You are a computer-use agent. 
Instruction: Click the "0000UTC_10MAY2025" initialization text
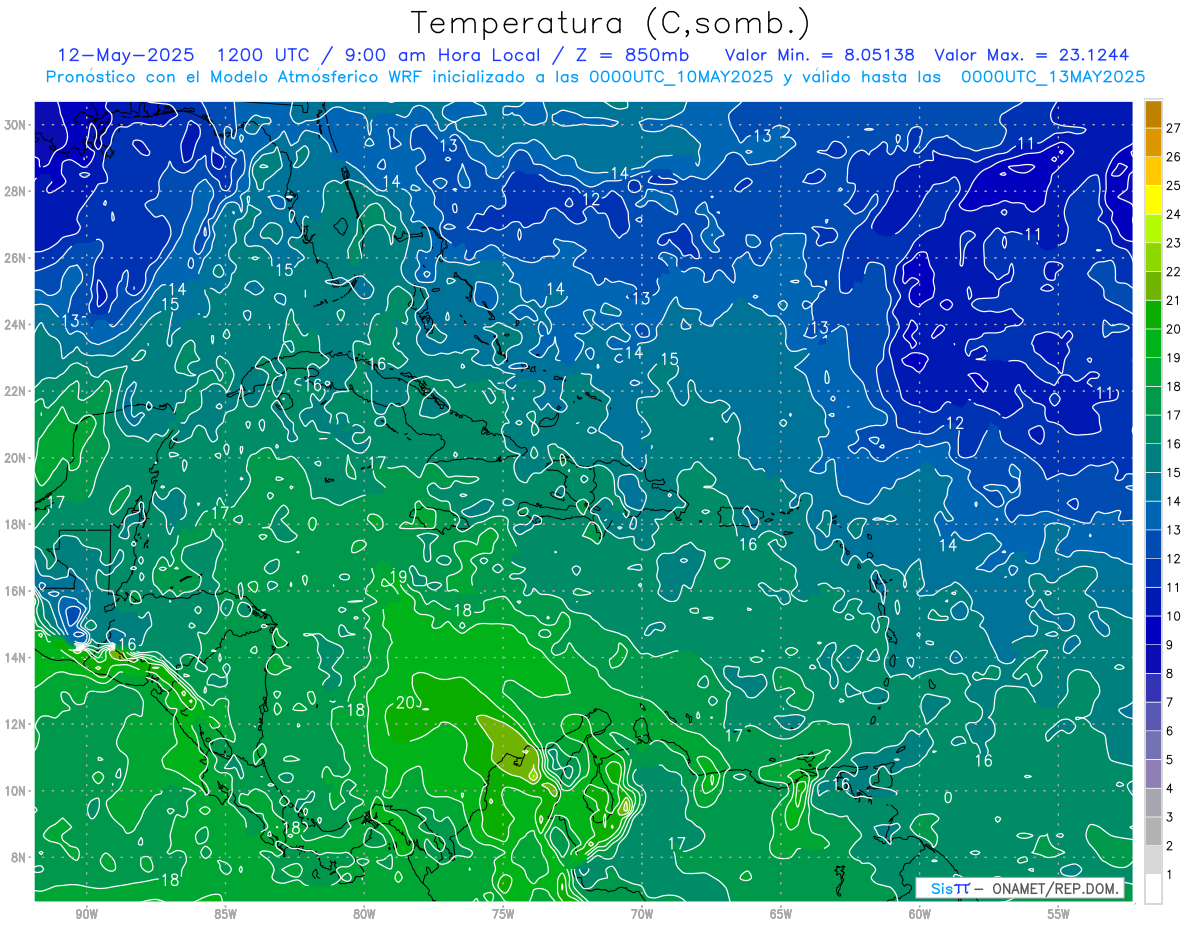point(681,77)
